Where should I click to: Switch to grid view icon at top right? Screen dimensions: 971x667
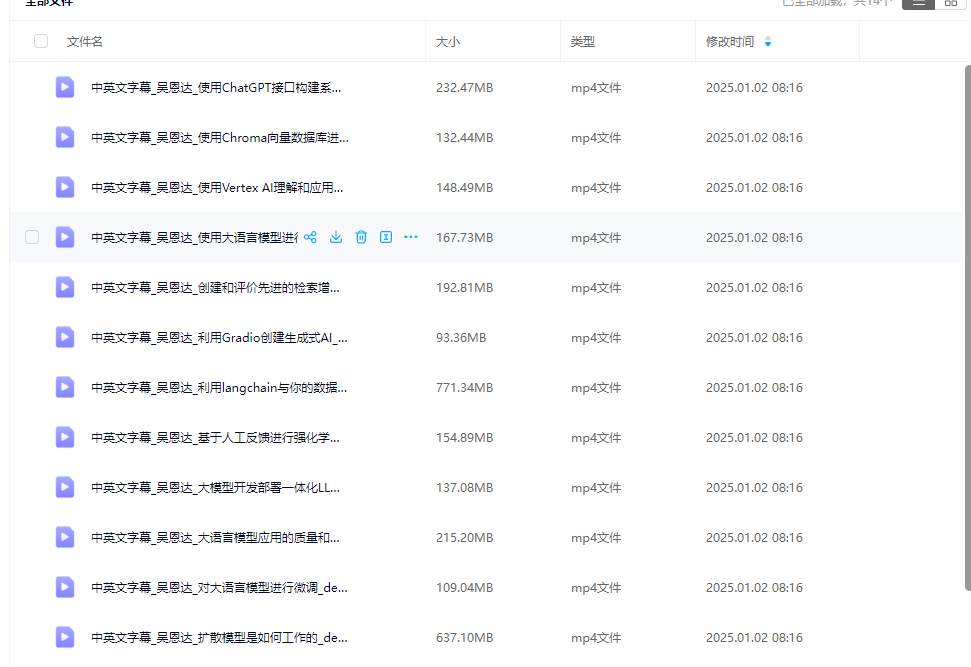click(x=951, y=3)
